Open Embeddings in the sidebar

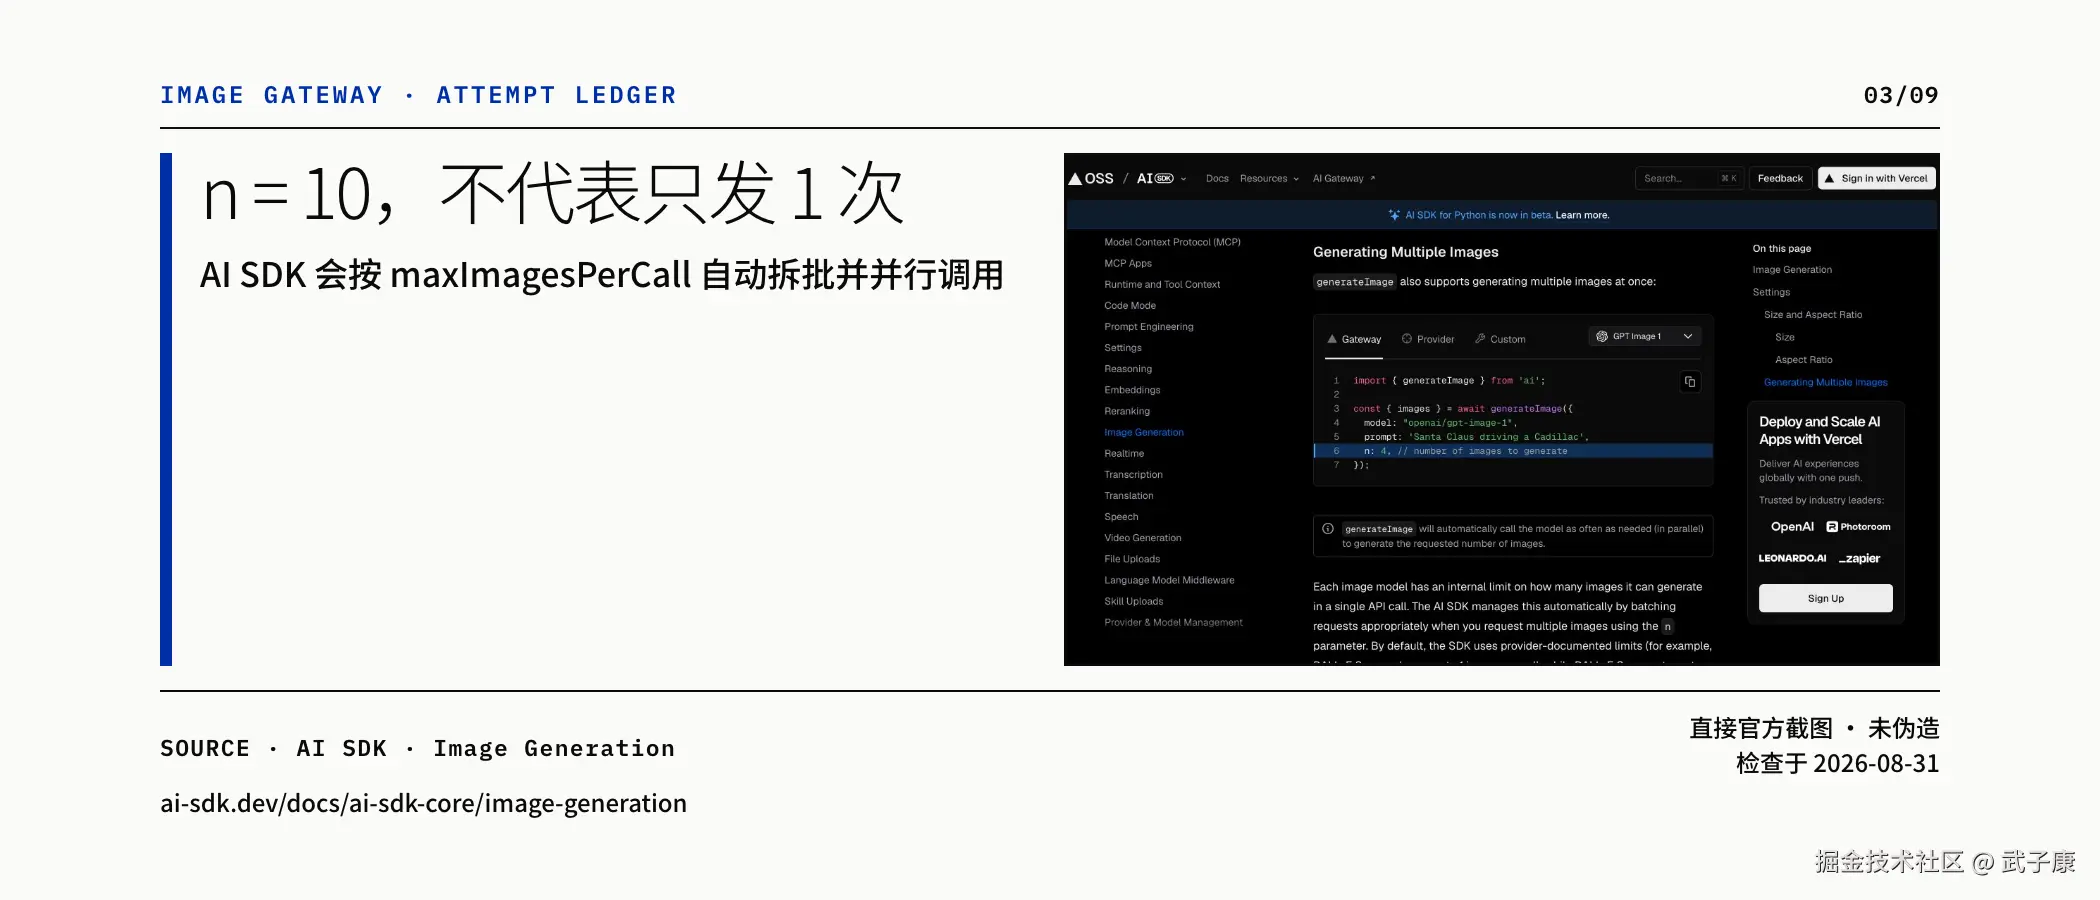click(1132, 389)
